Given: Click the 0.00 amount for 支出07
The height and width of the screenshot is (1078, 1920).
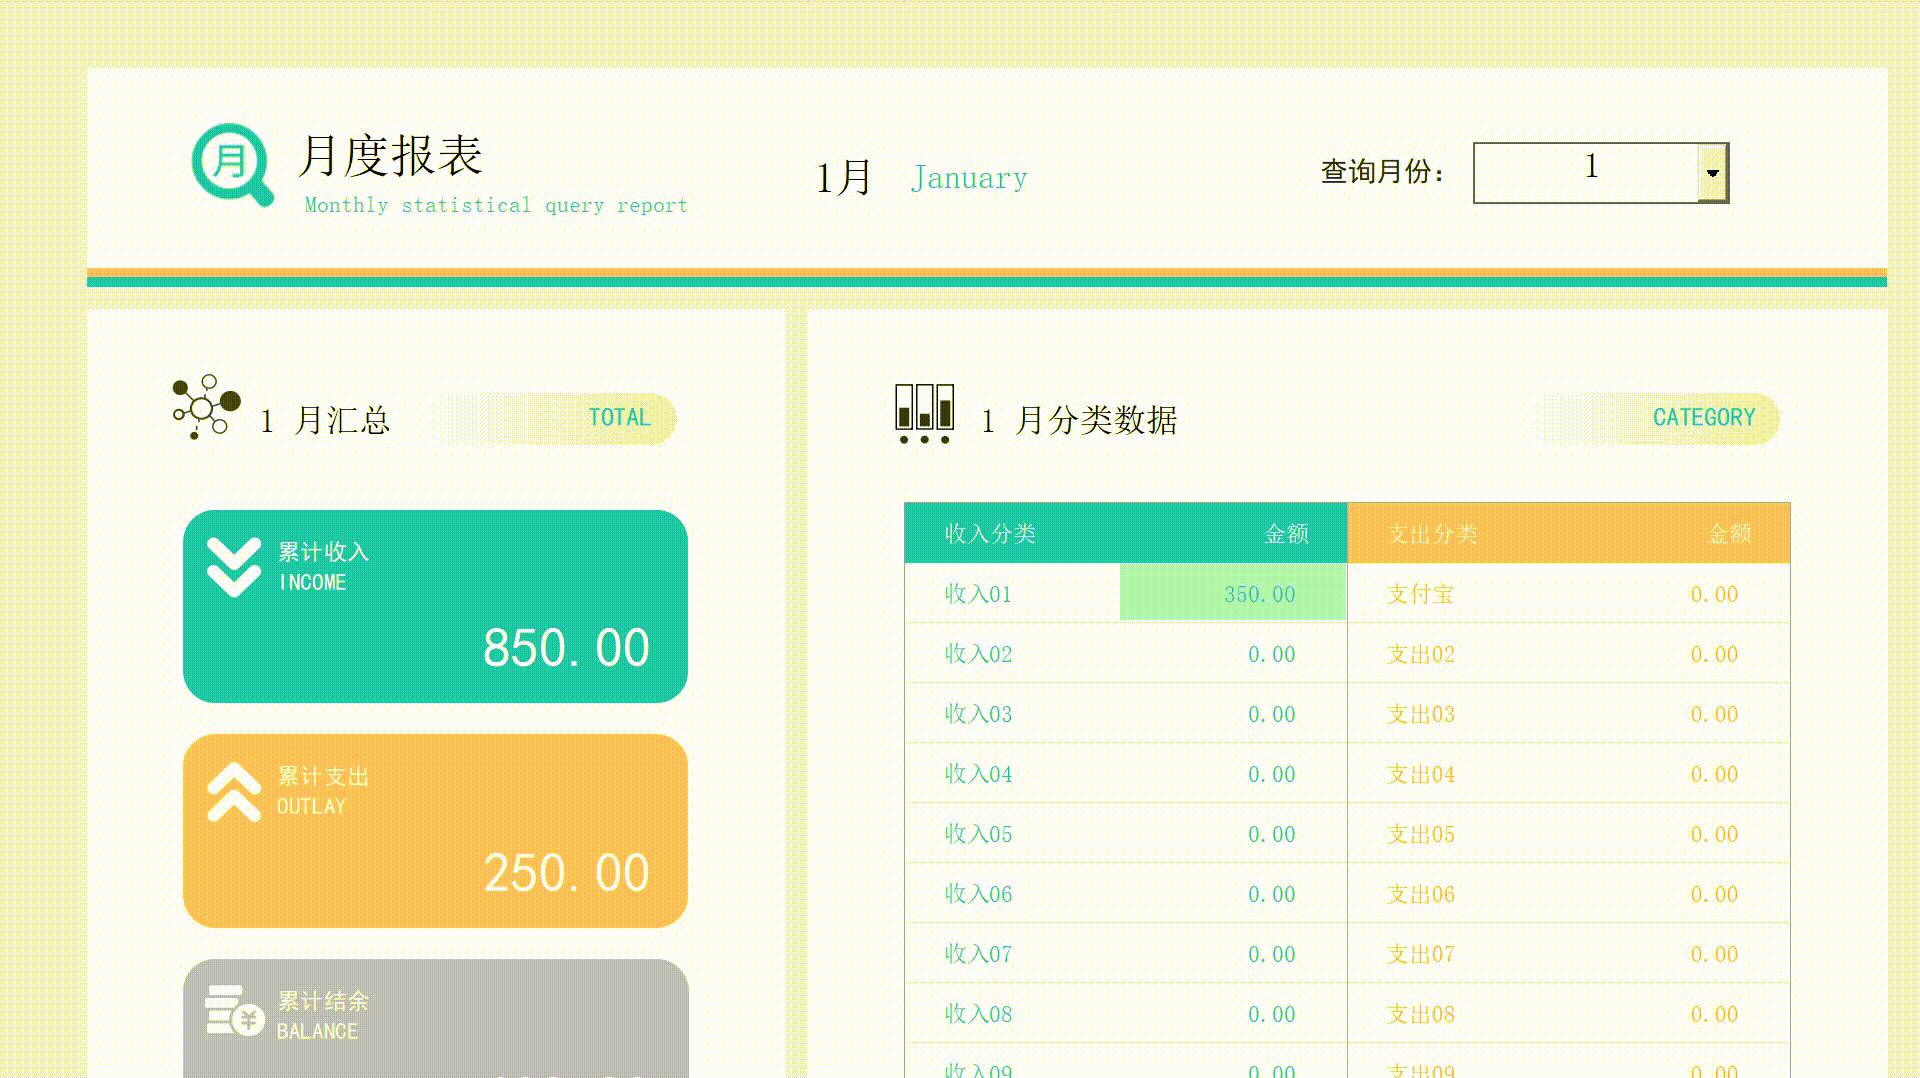Looking at the screenshot, I should pos(1714,954).
